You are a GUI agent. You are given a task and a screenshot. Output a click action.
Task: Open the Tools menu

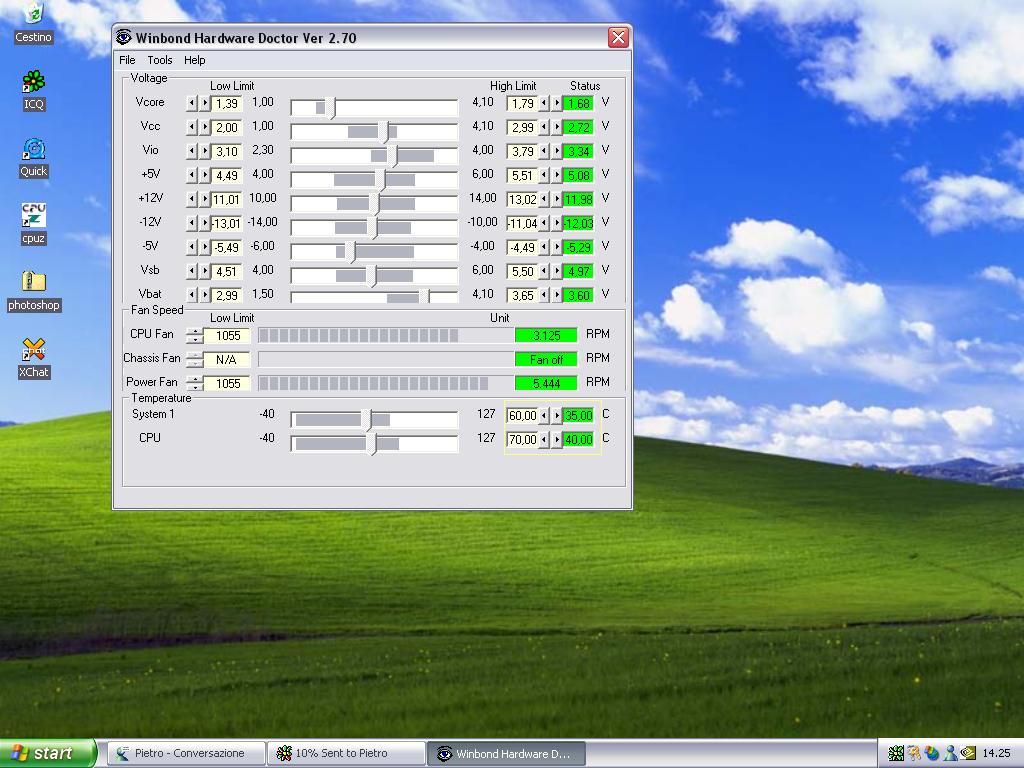(x=159, y=60)
